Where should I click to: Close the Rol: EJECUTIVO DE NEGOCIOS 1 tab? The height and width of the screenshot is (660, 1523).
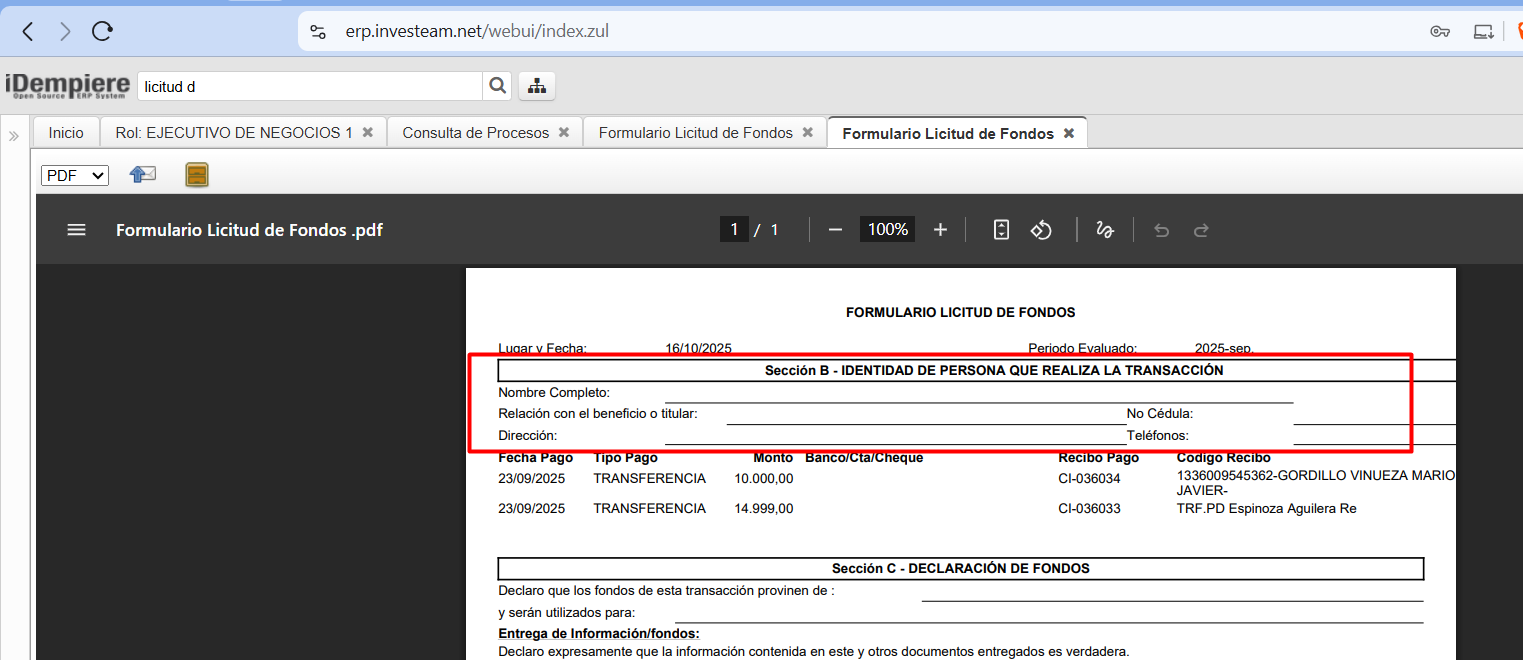pyautogui.click(x=368, y=132)
